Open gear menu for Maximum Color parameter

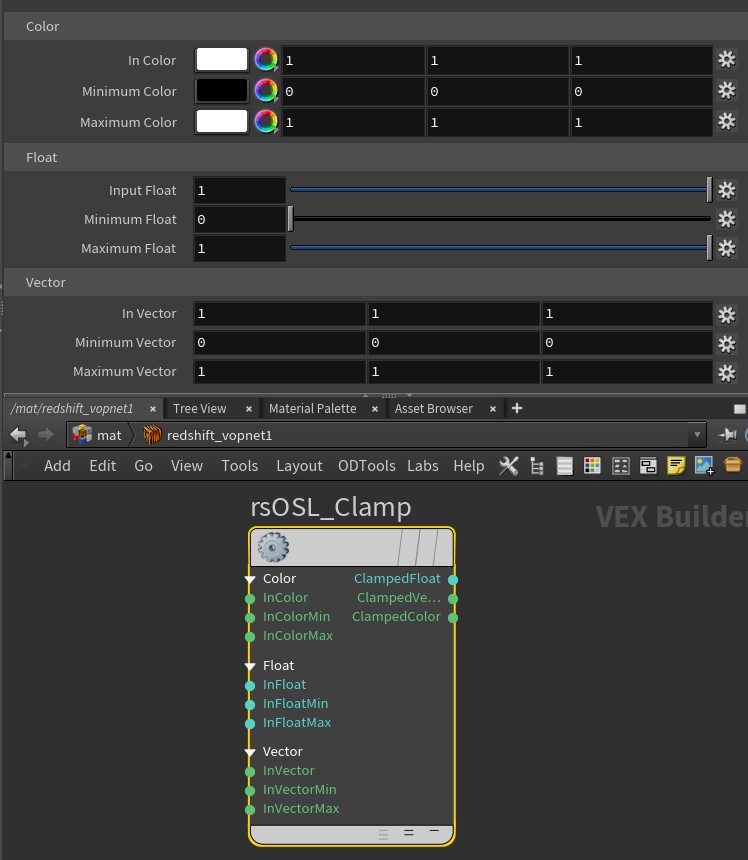727,122
